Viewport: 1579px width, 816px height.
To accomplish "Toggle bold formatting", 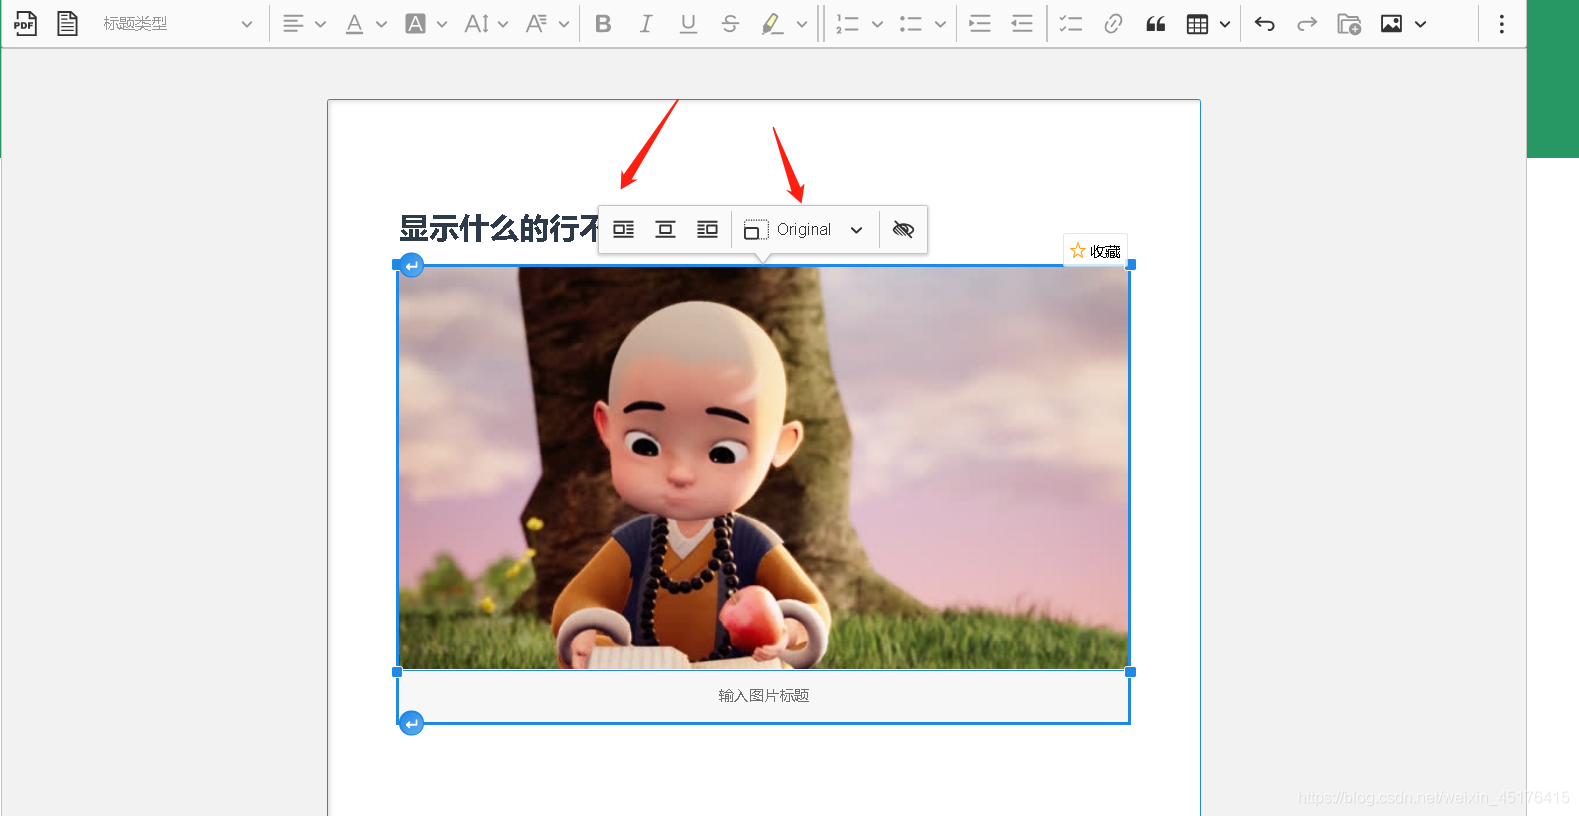I will 603,23.
